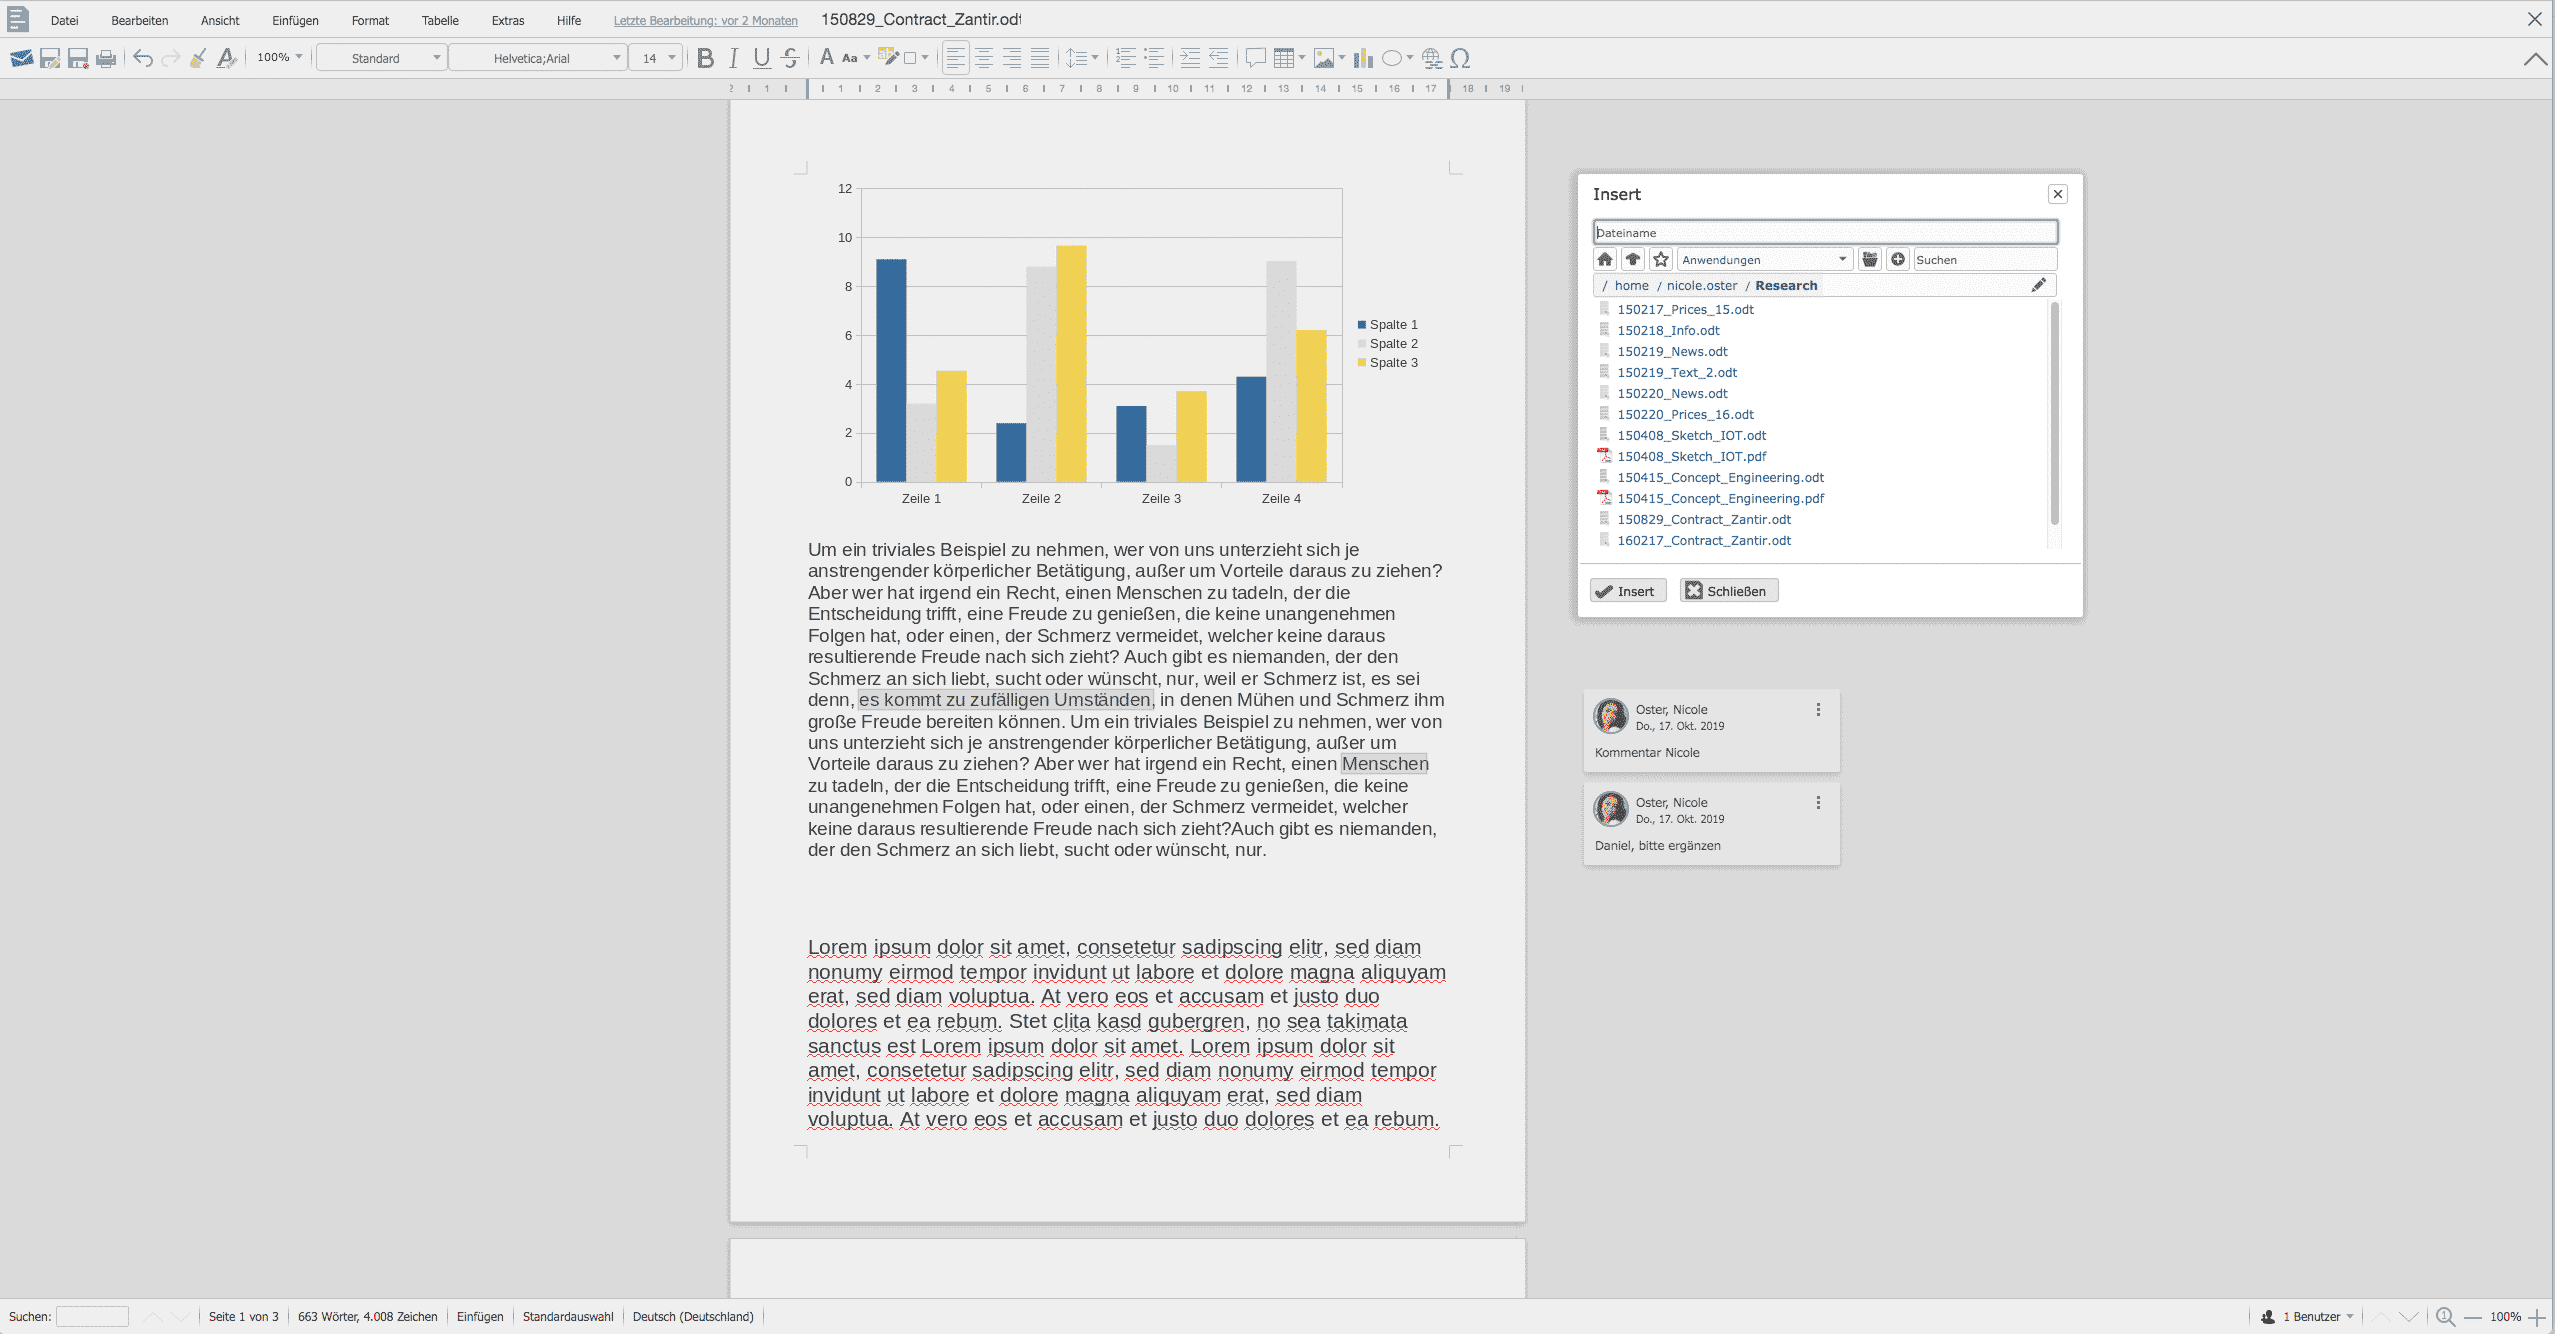
Task: Select the file 150829_Contract_Zantir.odt
Action: [x=1704, y=519]
